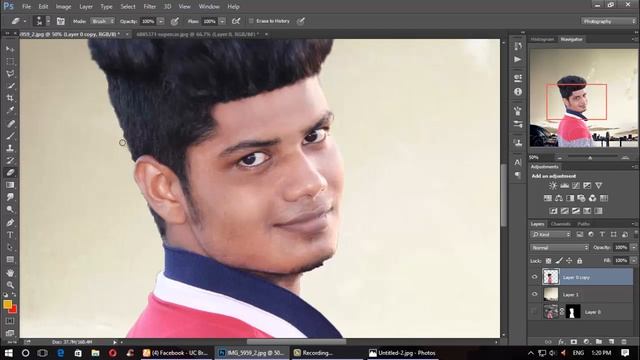
Task: Select the Lasso tool
Action: [x=10, y=74]
